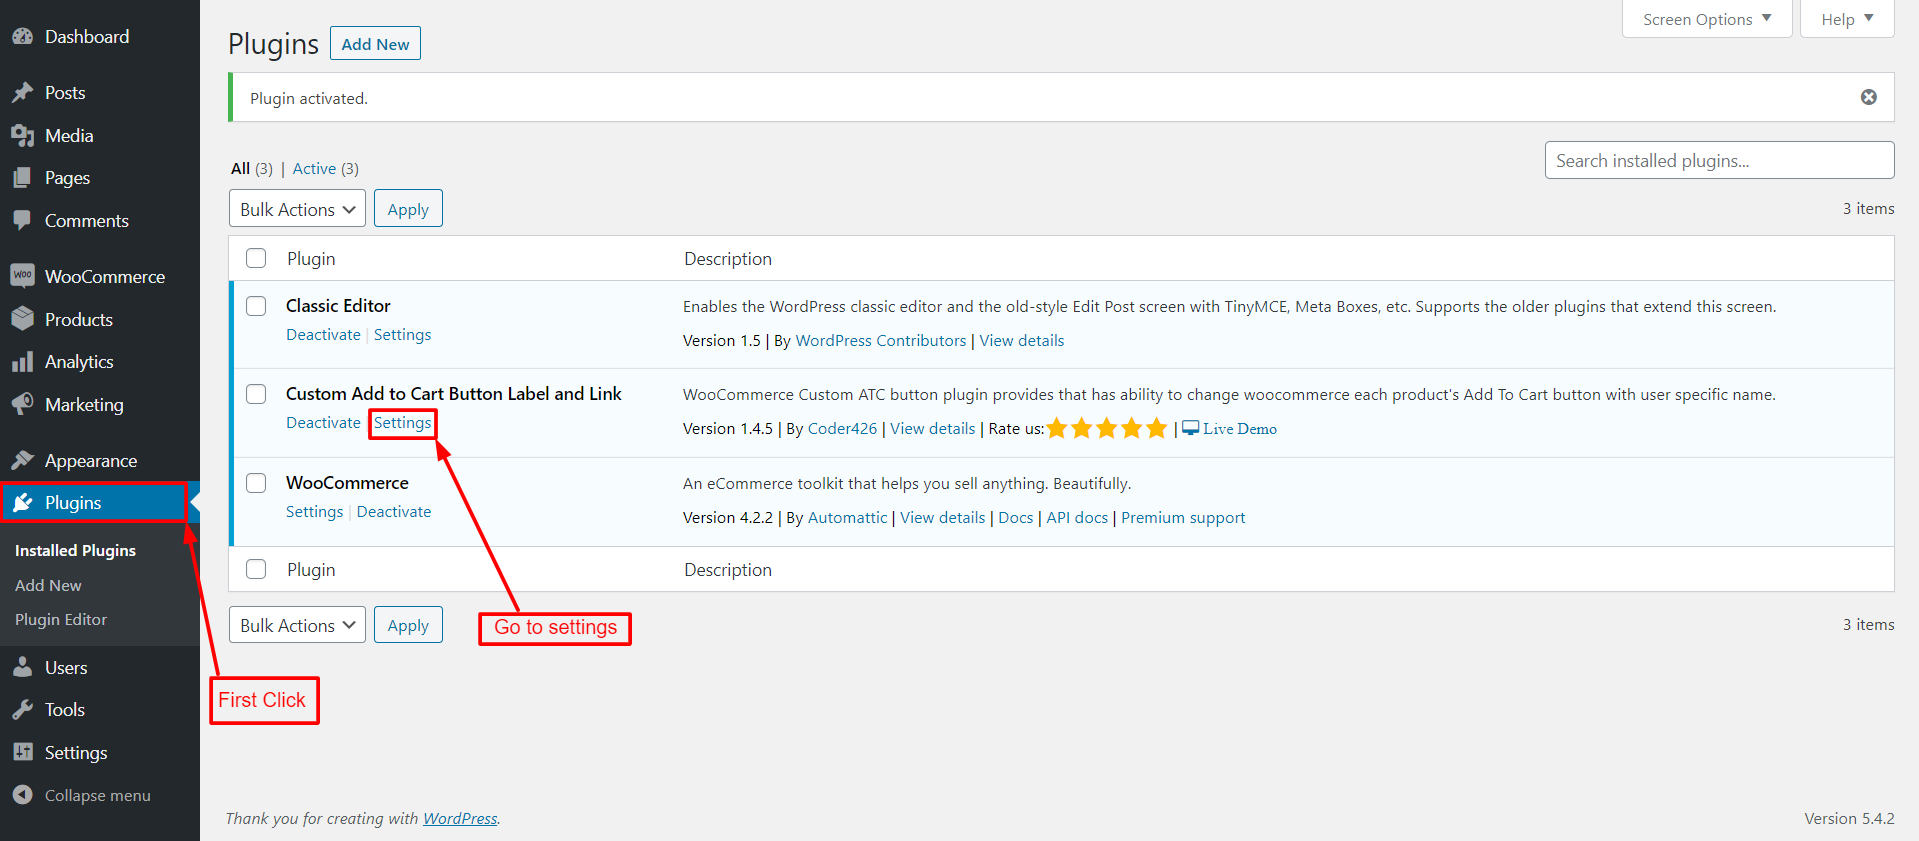Click the Comments bubble icon
1919x841 pixels.
[x=23, y=221]
